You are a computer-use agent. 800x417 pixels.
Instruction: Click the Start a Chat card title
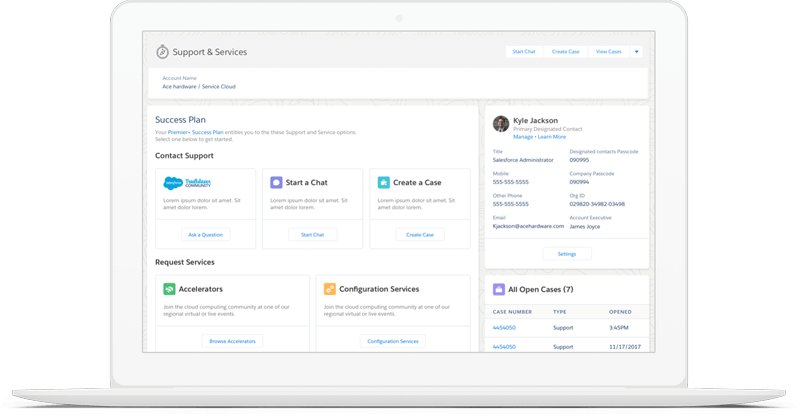tap(307, 182)
